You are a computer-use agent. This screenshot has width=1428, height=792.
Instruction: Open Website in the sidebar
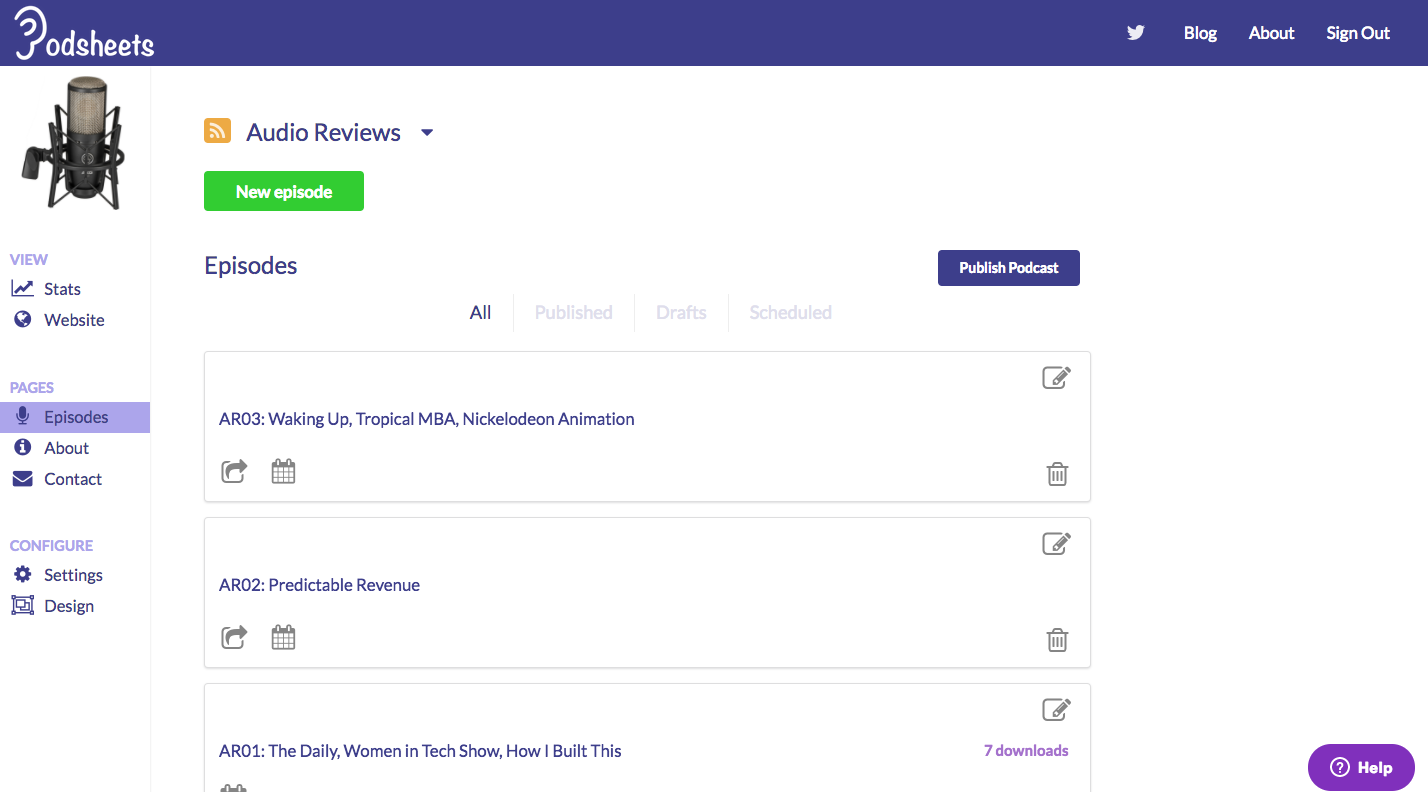click(x=74, y=320)
